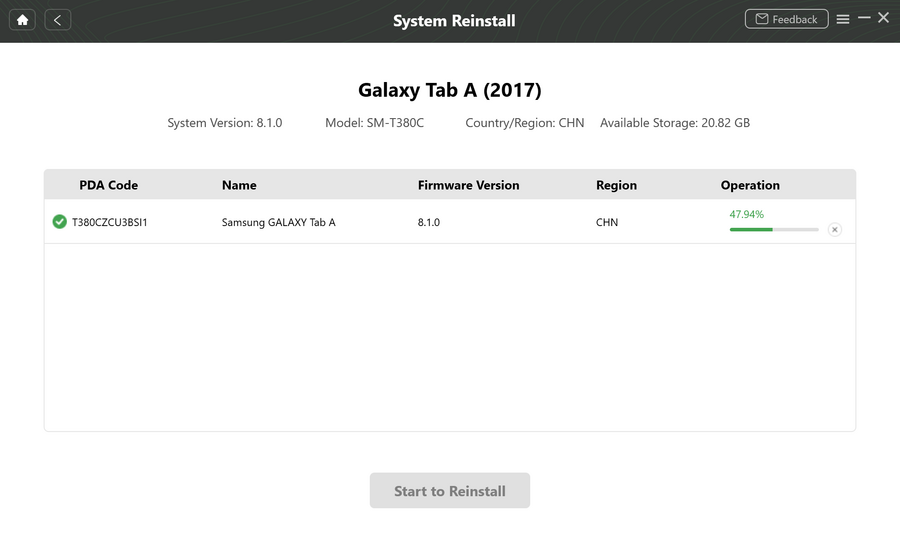900x535 pixels.
Task: Click the Operation column header
Action: pyautogui.click(x=750, y=185)
